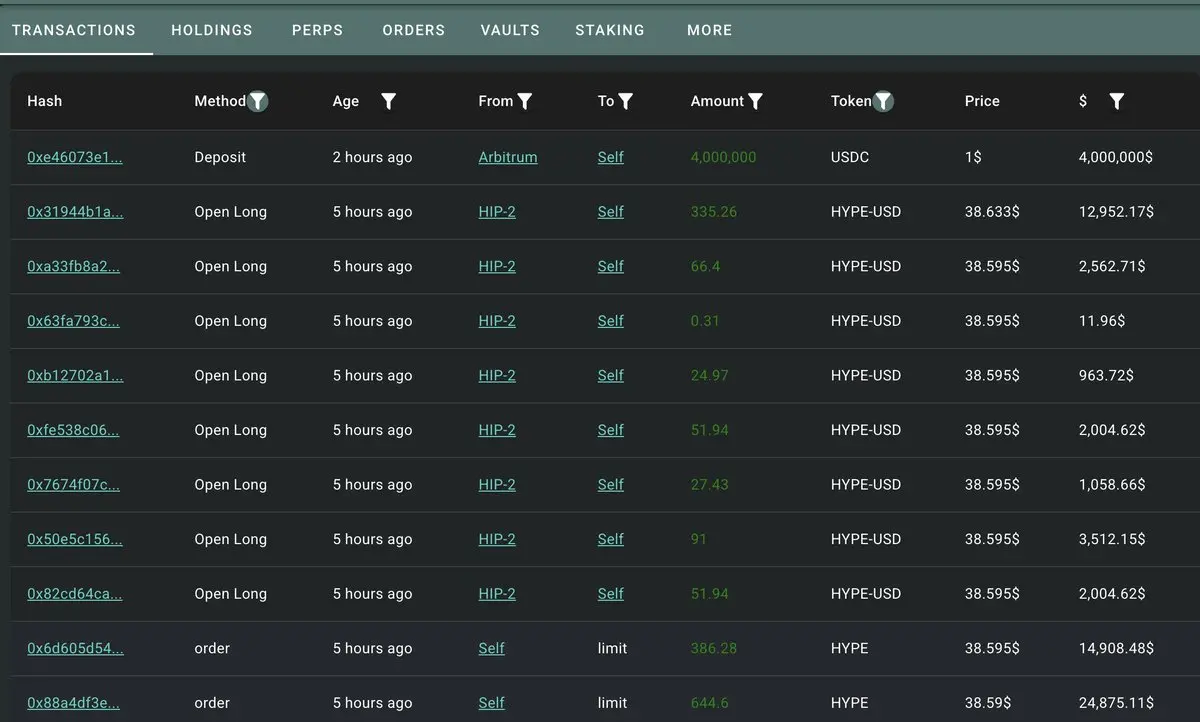Open the Perps tab

coord(317,30)
